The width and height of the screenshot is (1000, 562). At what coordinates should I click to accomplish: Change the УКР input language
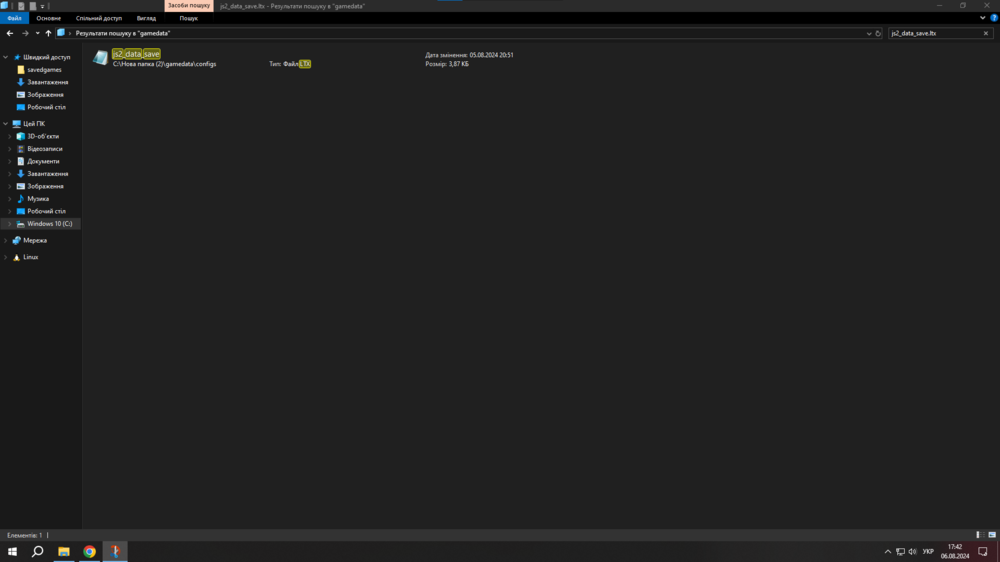pos(928,552)
